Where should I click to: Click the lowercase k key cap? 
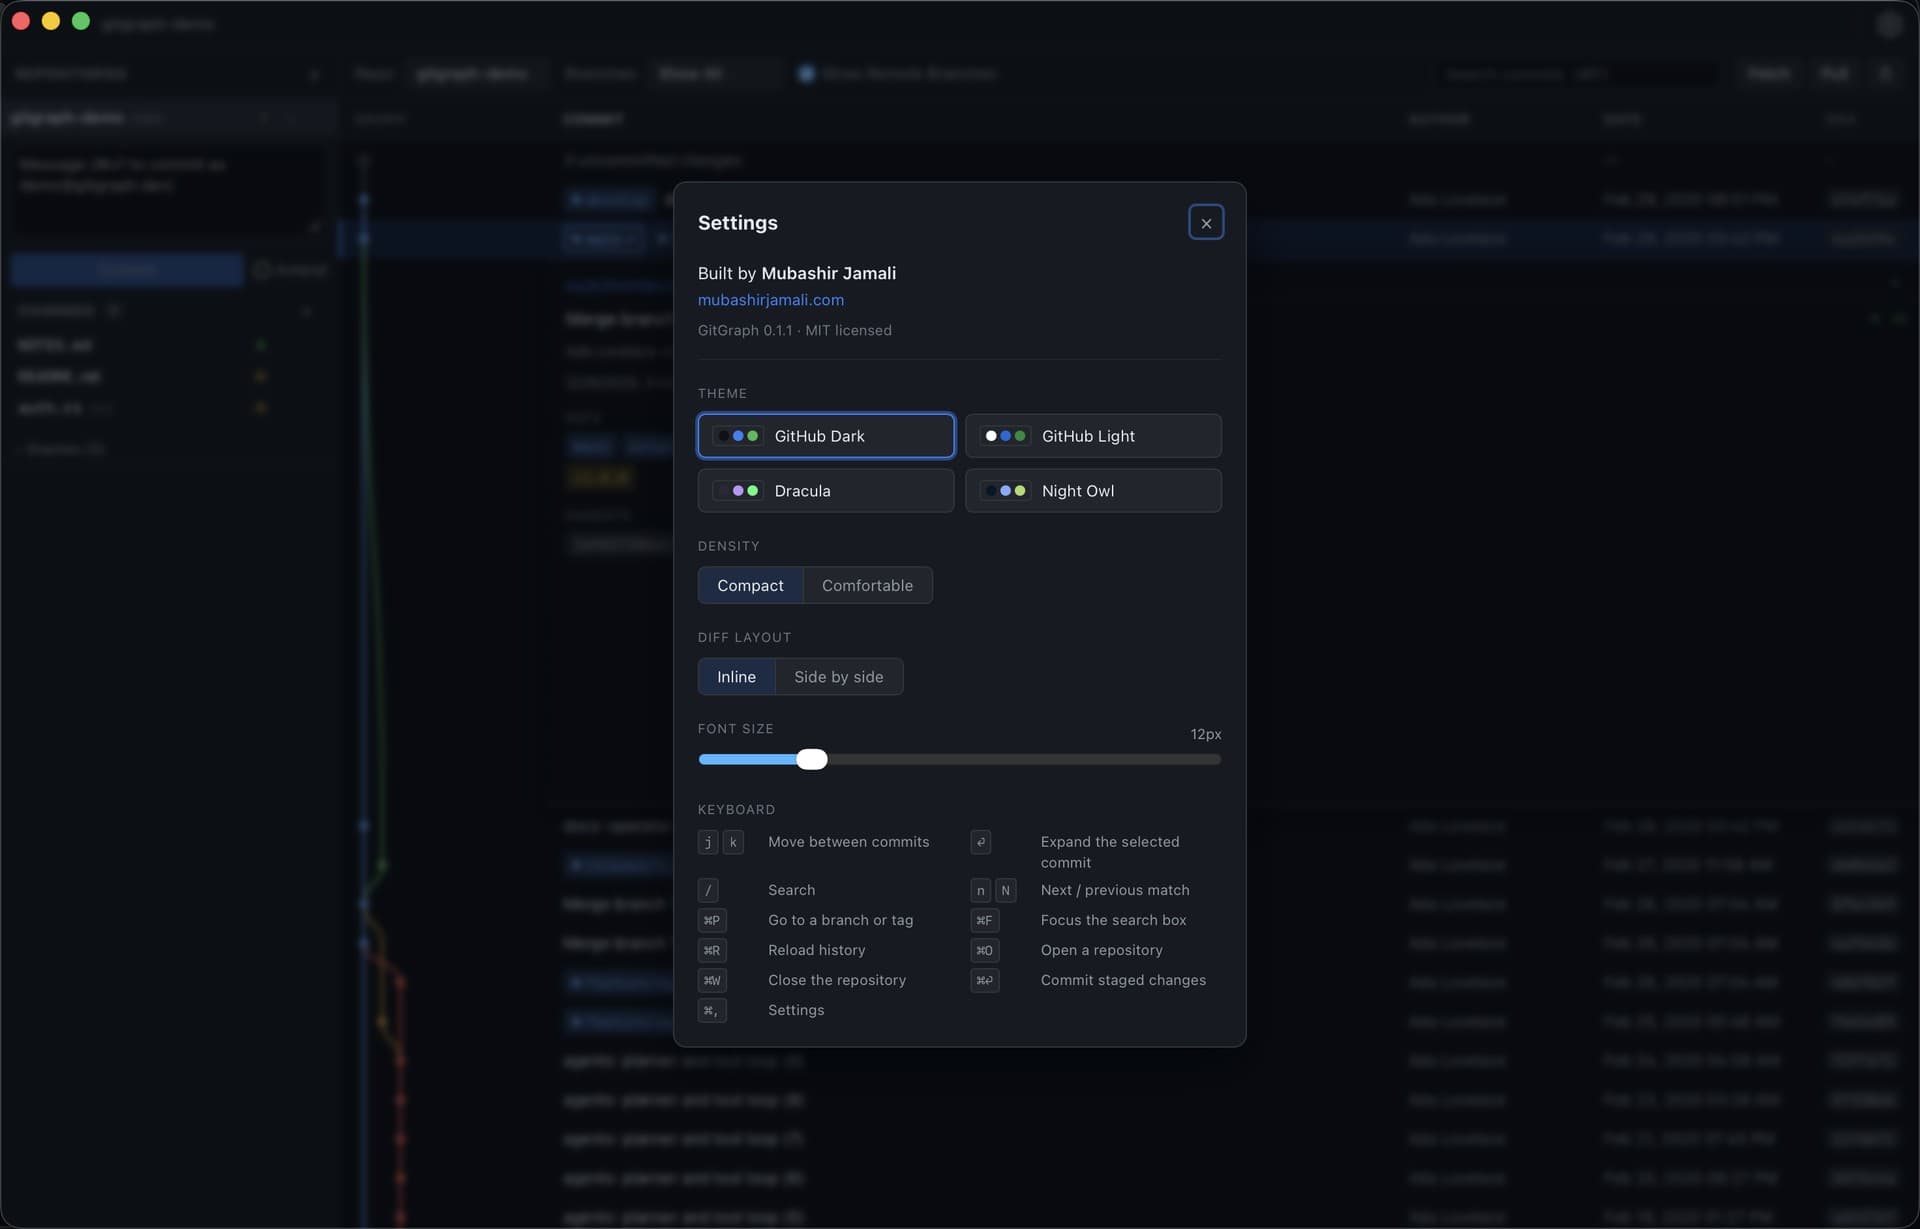click(734, 843)
